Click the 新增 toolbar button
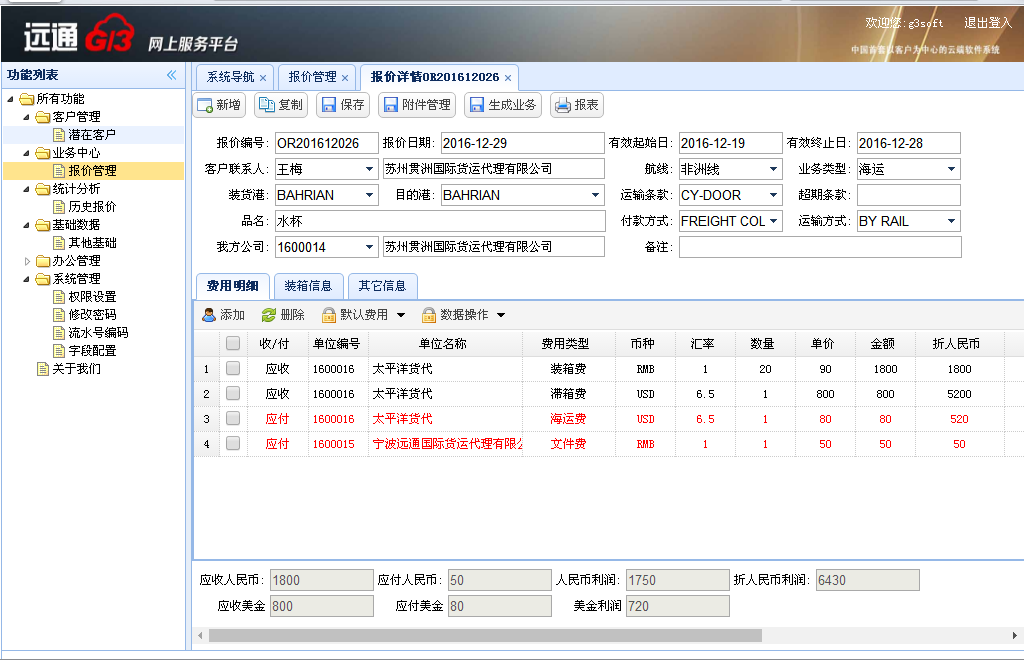1024x660 pixels. [219, 105]
